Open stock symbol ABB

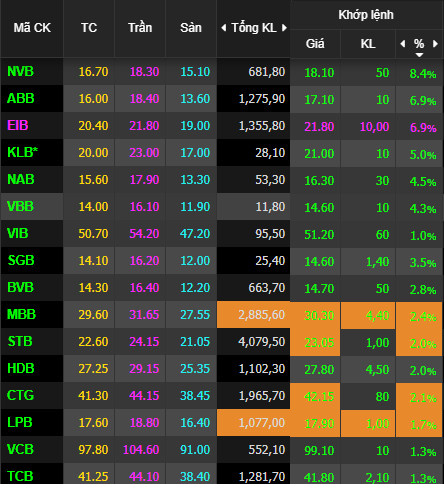coord(21,98)
